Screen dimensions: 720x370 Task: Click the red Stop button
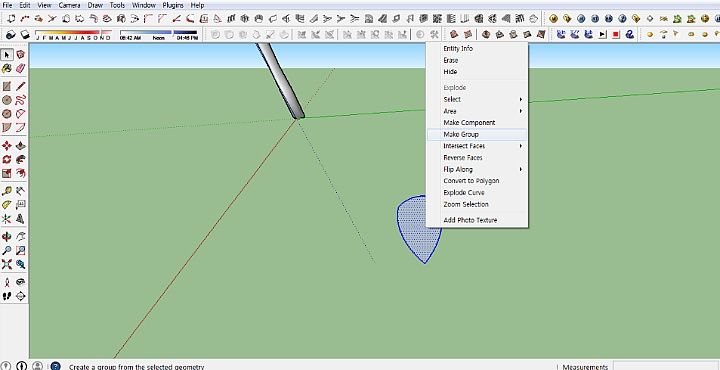(616, 34)
